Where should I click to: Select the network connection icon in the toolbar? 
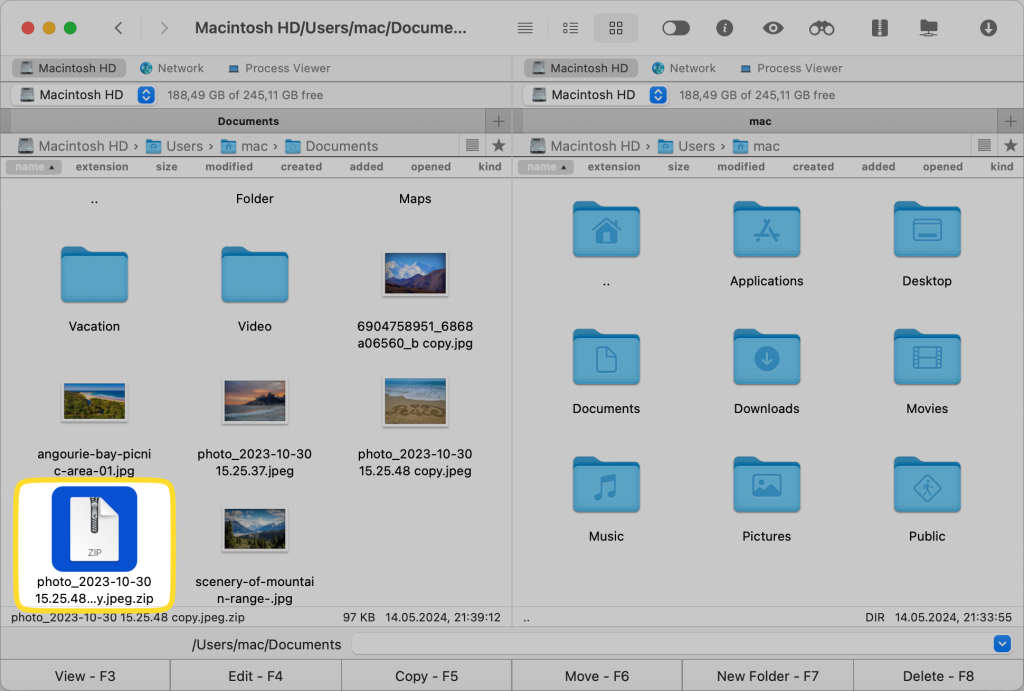932,28
